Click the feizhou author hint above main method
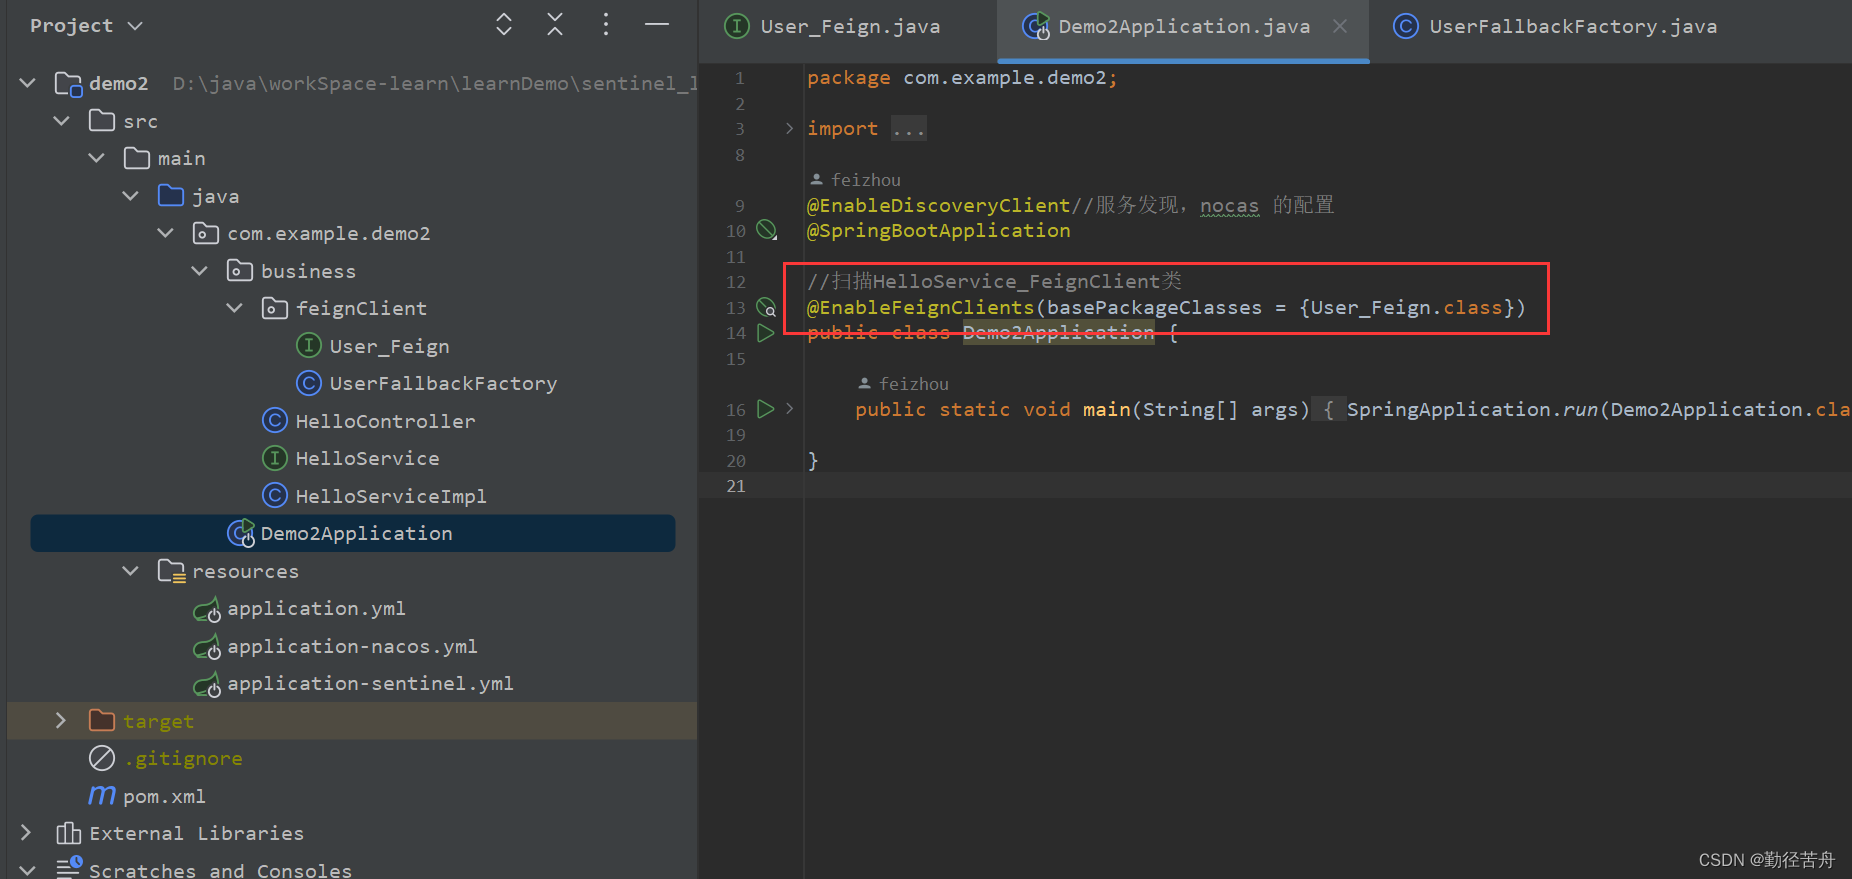Image resolution: width=1852 pixels, height=879 pixels. tap(904, 384)
